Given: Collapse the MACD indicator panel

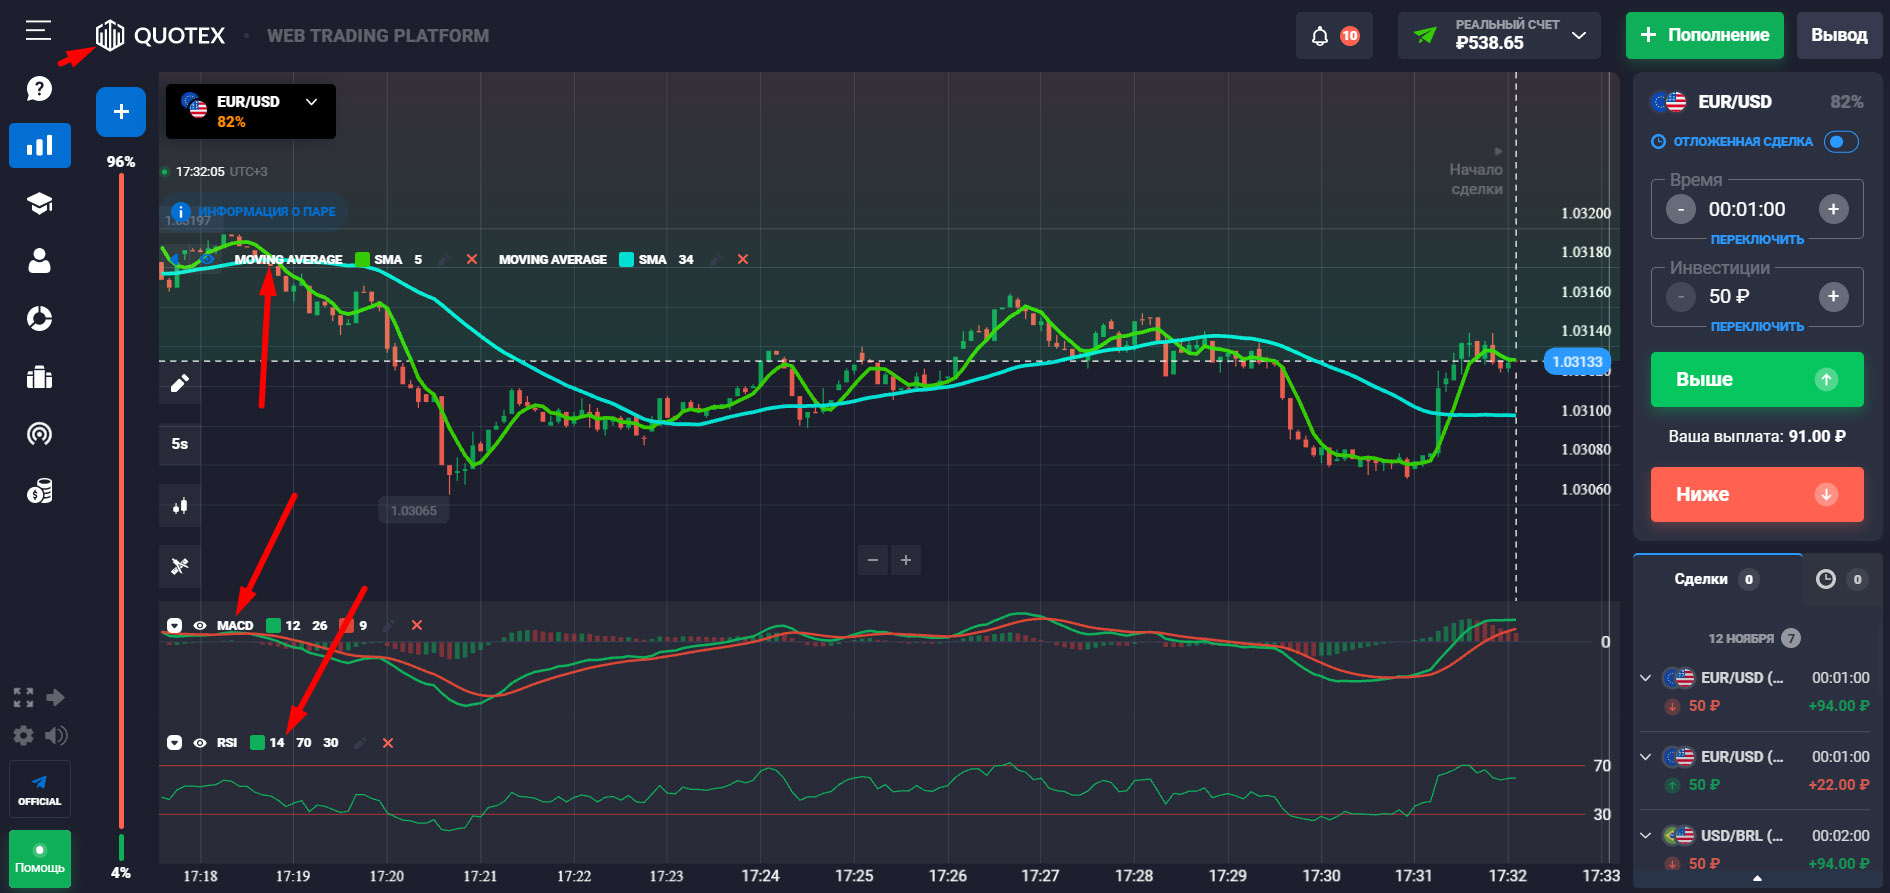Looking at the screenshot, I should click(x=174, y=626).
